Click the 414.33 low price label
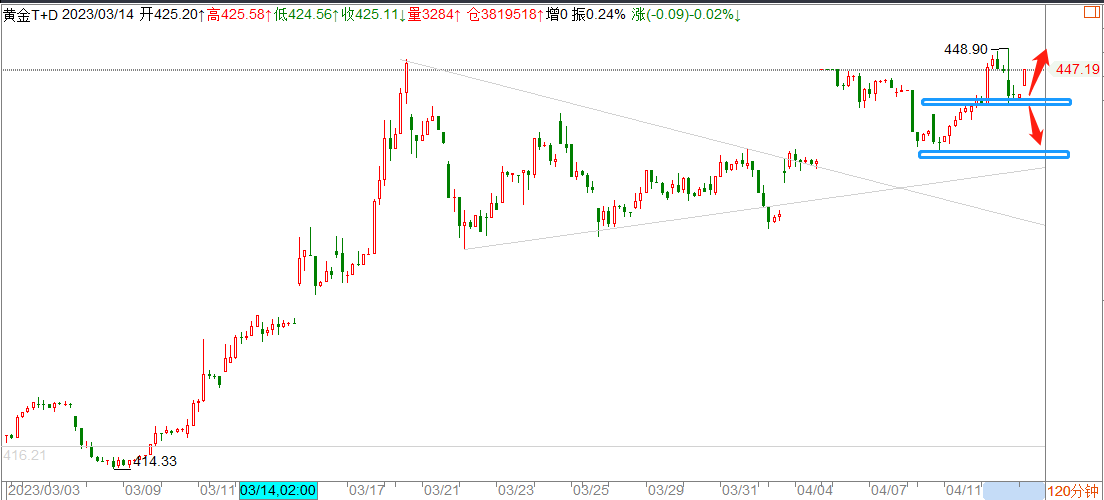Screen dimensions: 1104x500 click(155, 462)
